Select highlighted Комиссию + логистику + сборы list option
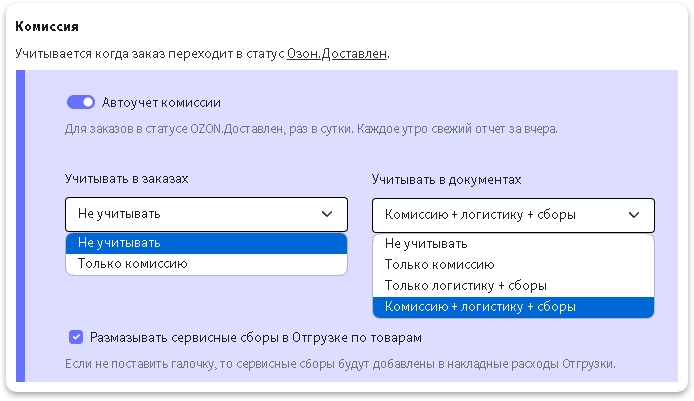Screen dimensions: 694x401 point(513,307)
